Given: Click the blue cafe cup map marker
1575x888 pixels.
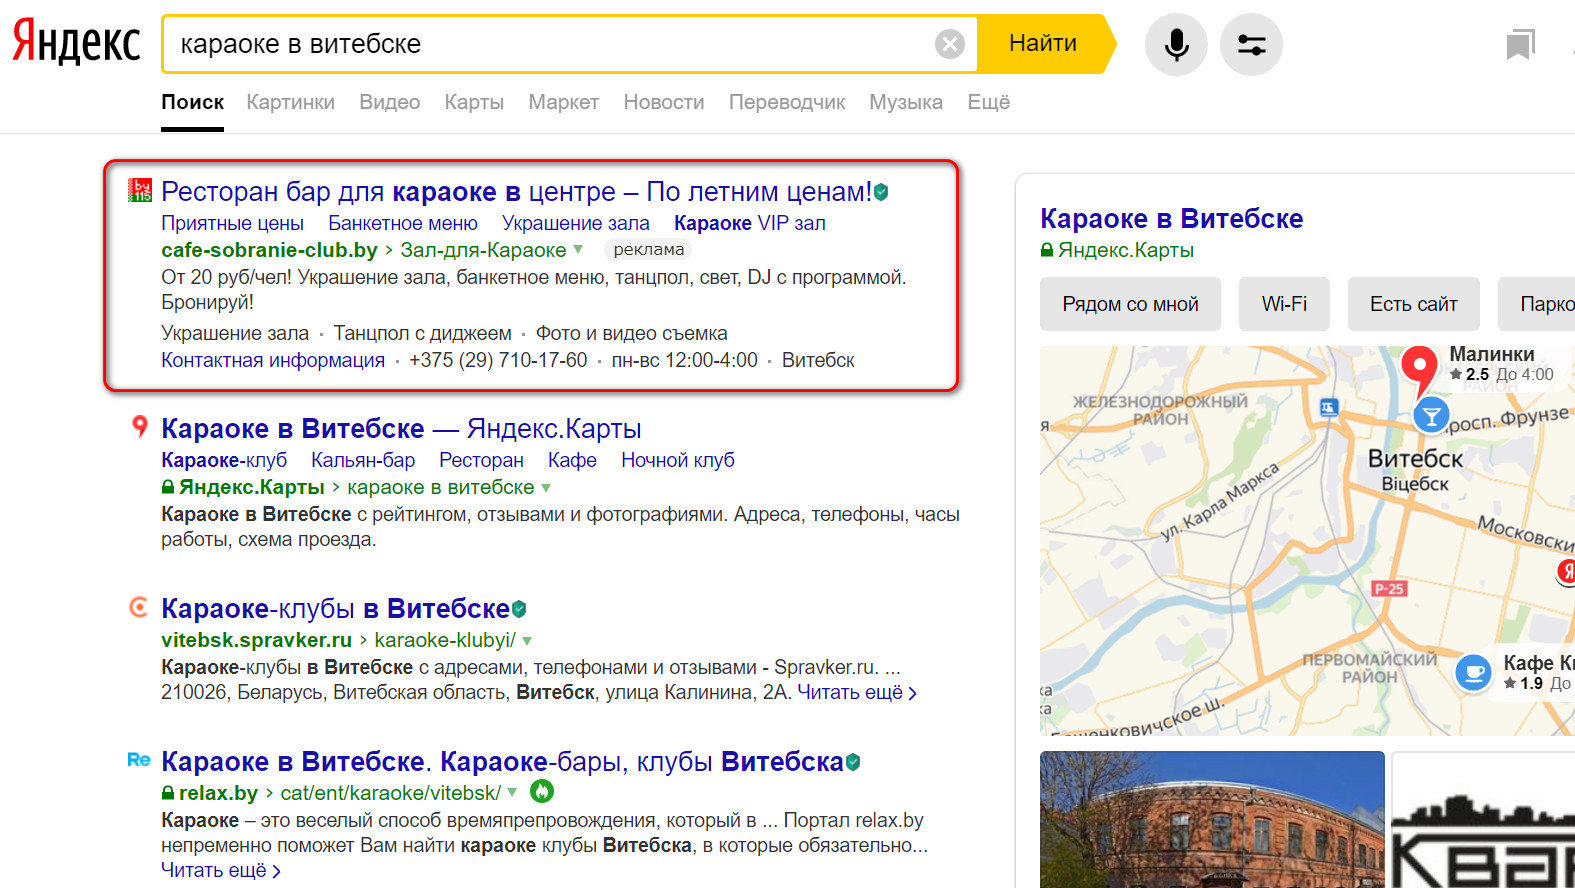Looking at the screenshot, I should [x=1473, y=672].
